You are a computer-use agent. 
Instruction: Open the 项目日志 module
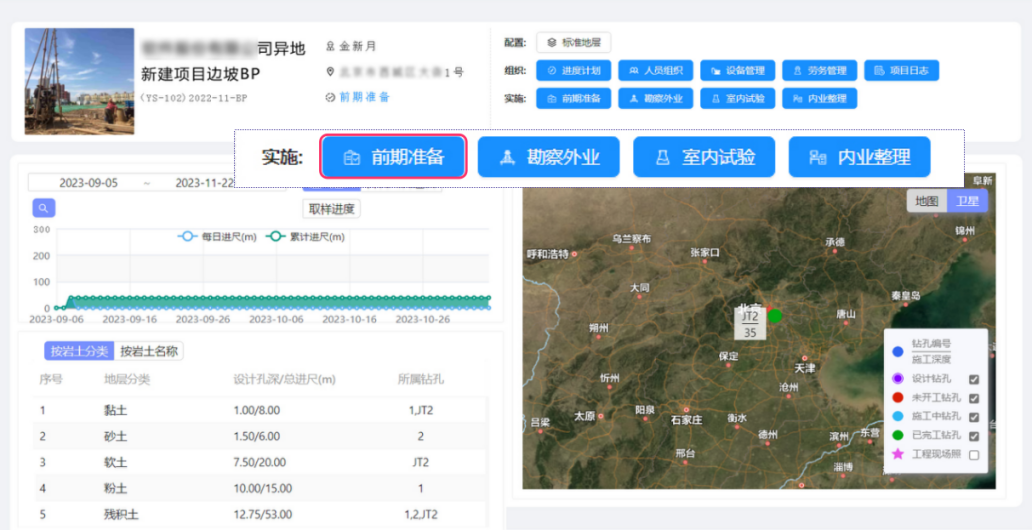[x=901, y=71]
